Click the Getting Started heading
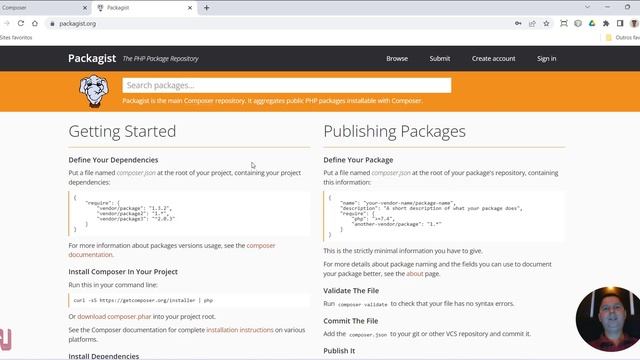The height and width of the screenshot is (360, 640). pos(122,131)
